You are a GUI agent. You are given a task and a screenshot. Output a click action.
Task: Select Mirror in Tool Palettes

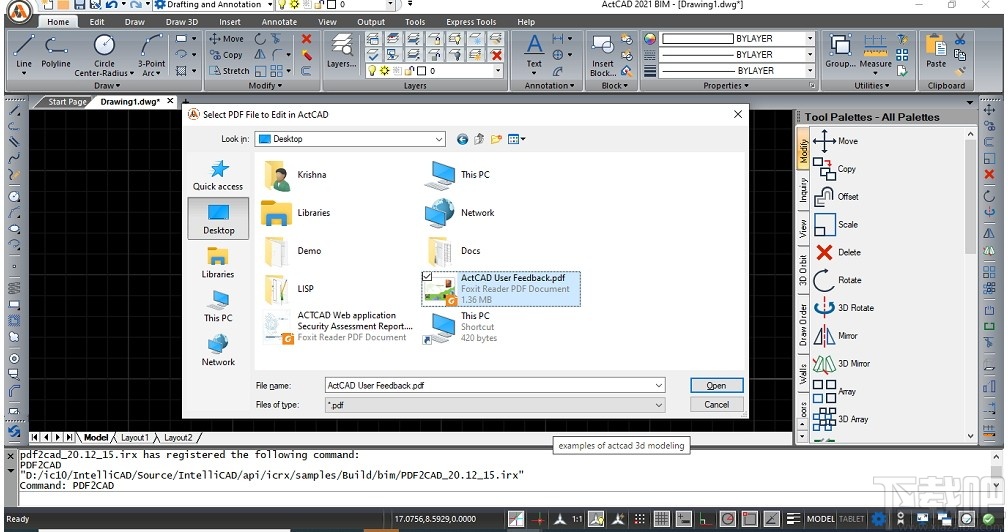(835, 335)
